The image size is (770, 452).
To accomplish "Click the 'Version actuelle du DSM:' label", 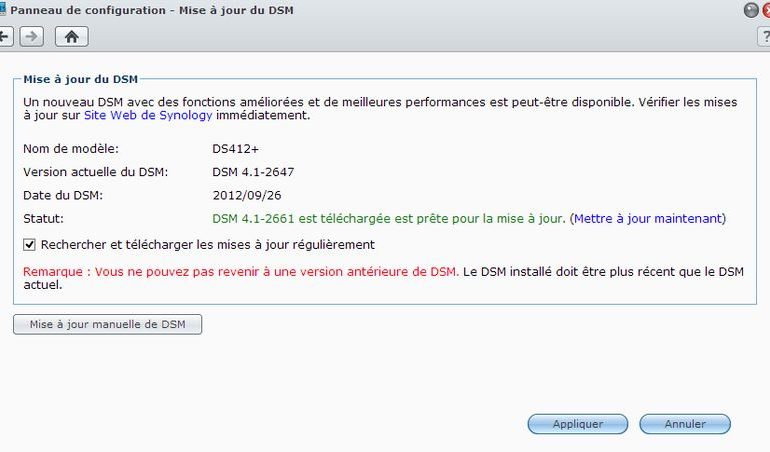I will pos(95,172).
